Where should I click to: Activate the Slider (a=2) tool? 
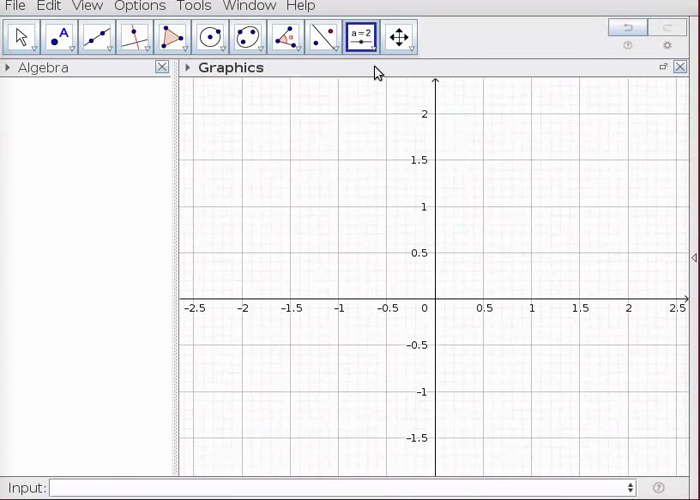361,38
